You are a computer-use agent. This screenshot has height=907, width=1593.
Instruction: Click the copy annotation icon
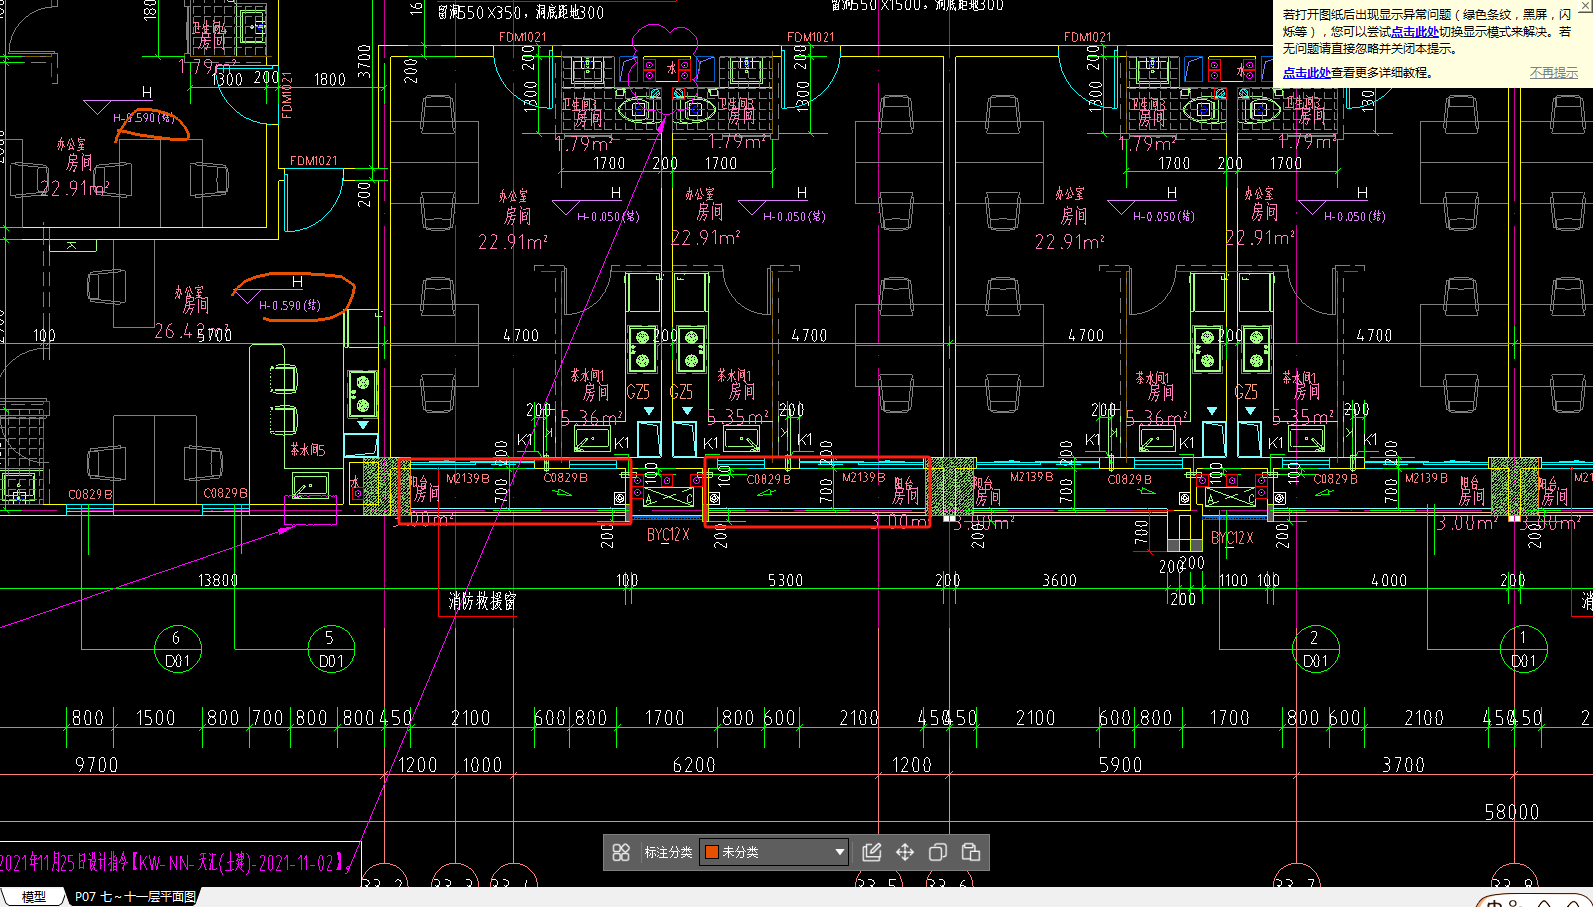pyautogui.click(x=938, y=852)
